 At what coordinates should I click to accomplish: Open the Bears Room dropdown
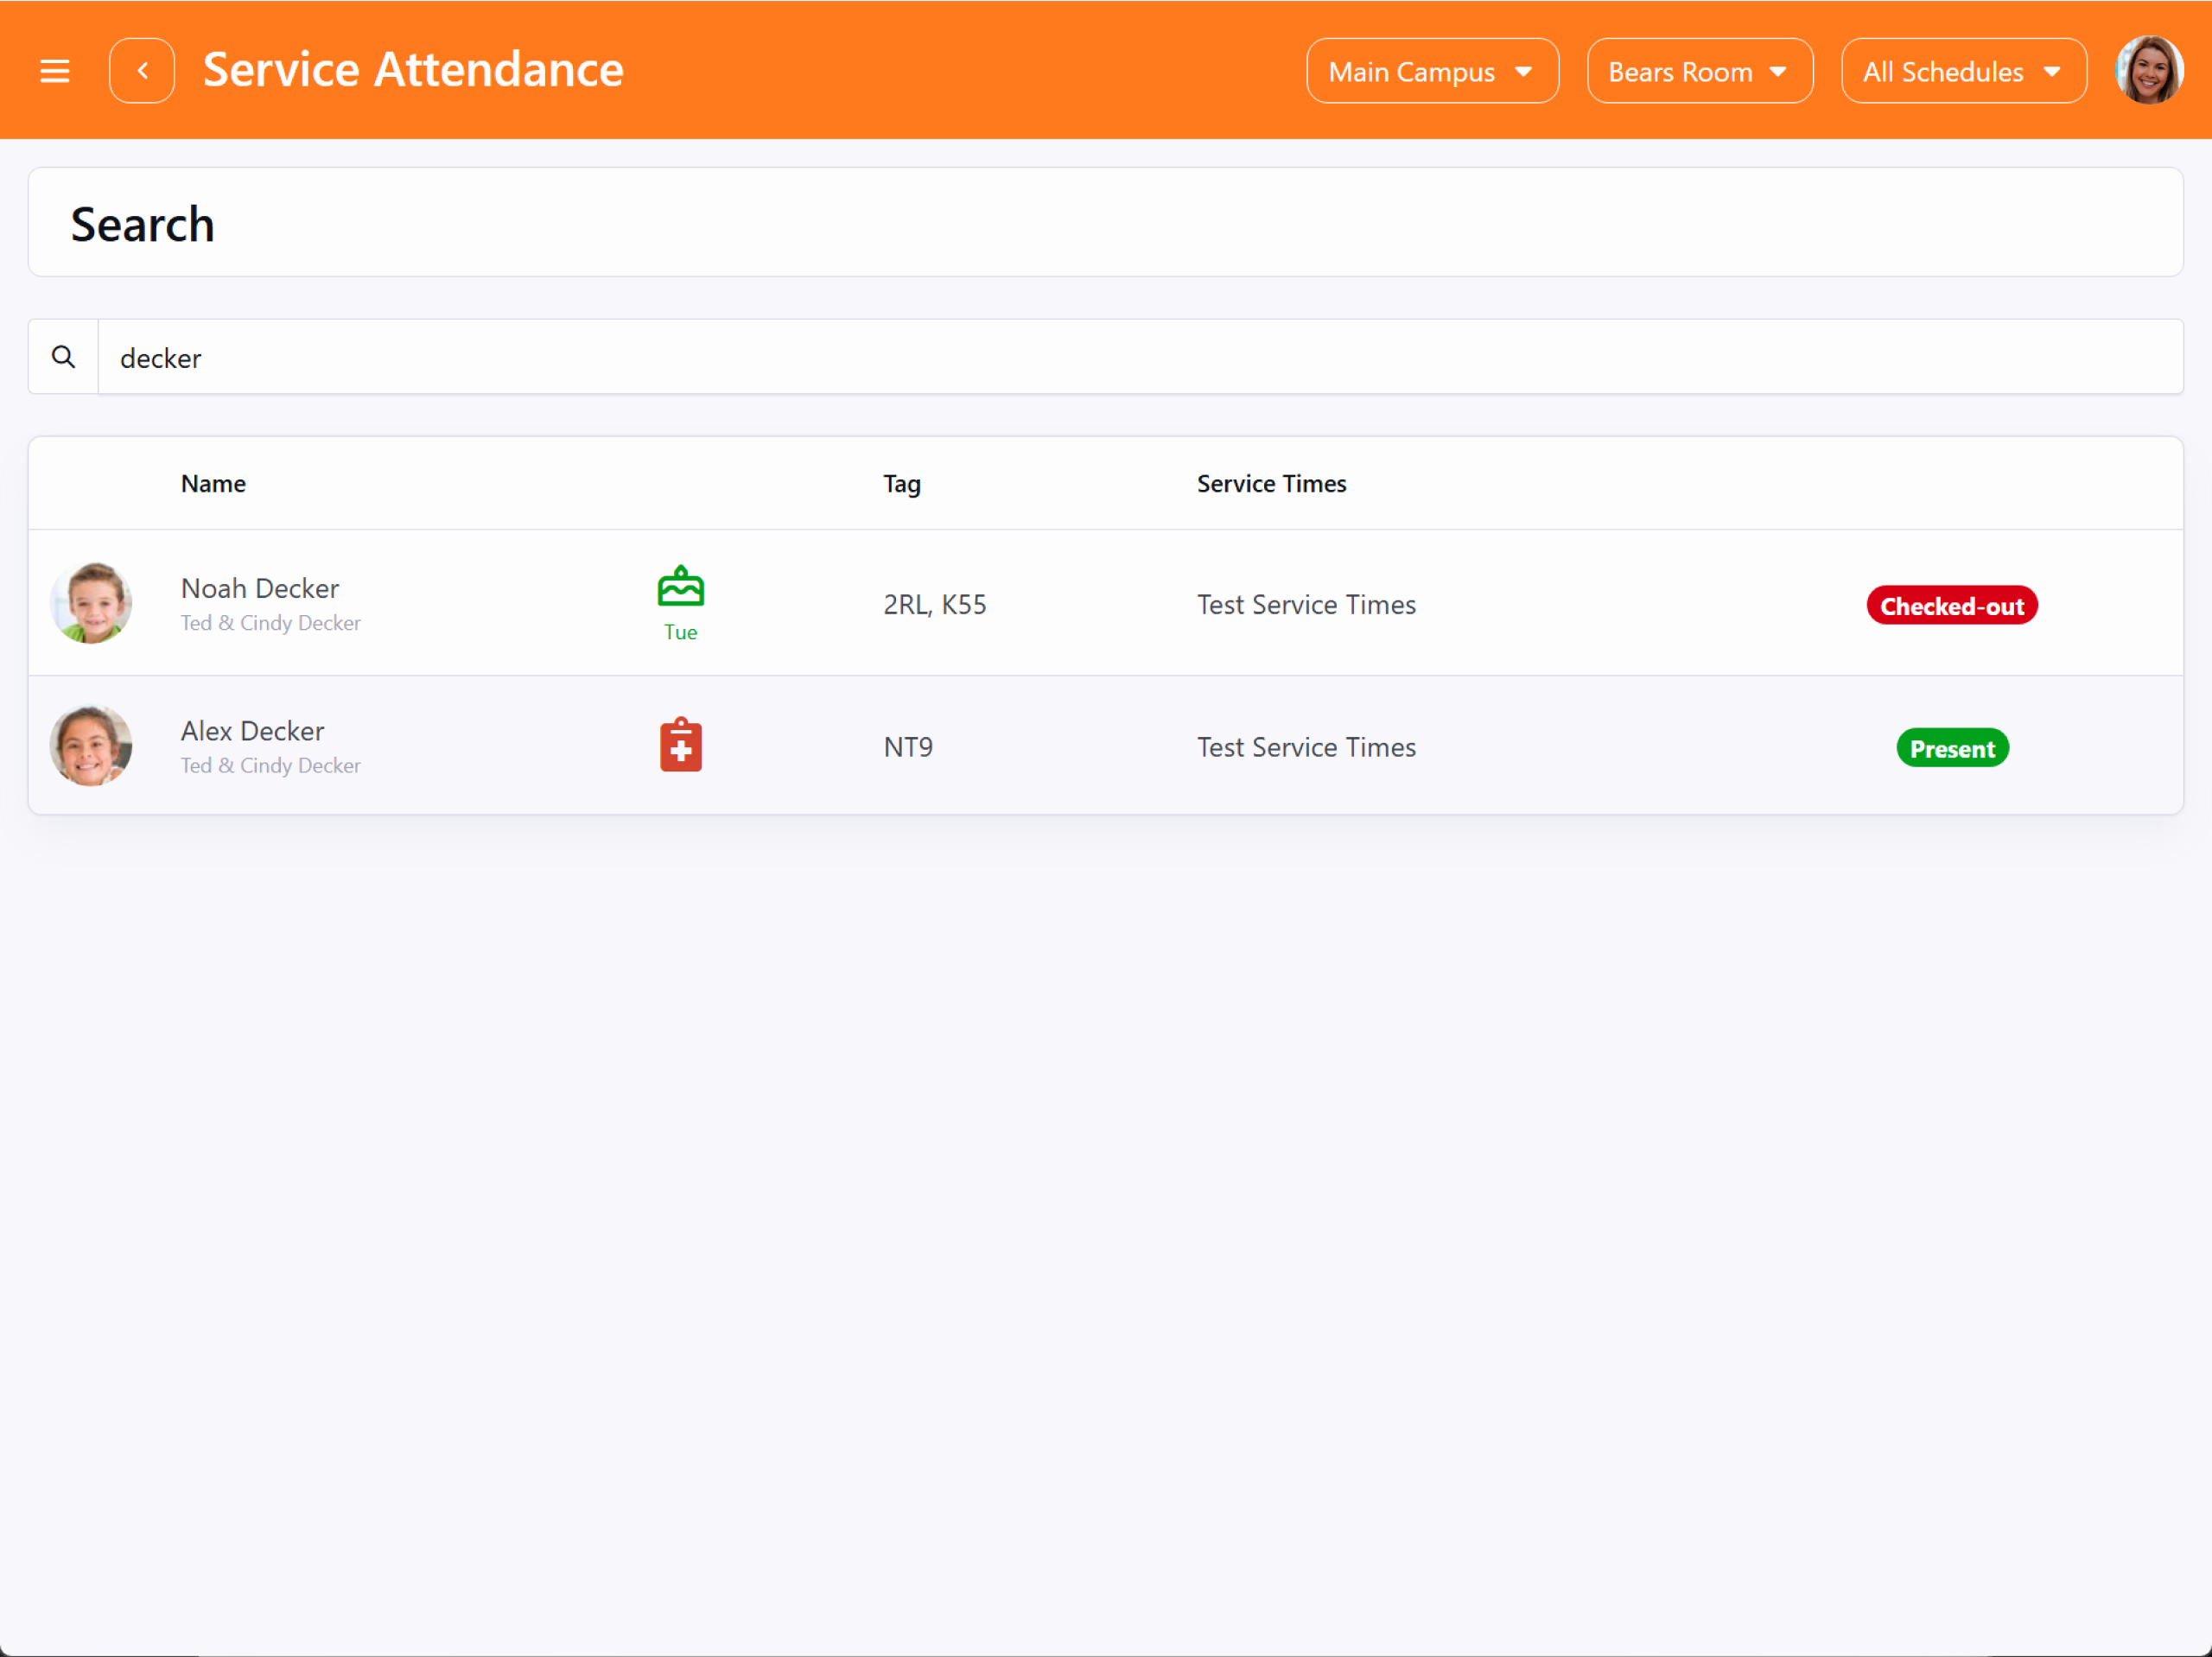point(1699,72)
